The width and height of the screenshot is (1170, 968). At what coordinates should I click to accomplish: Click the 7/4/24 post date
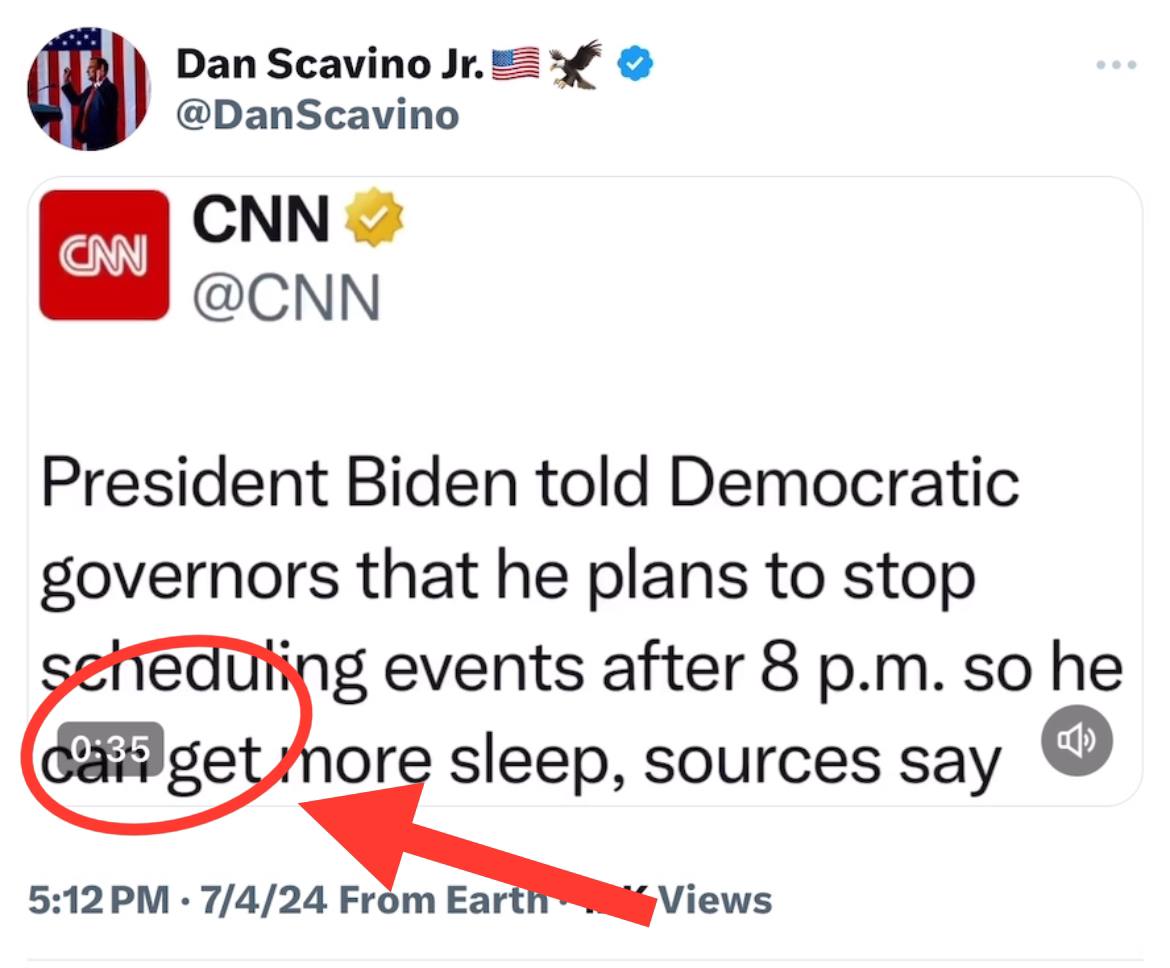pos(263,899)
